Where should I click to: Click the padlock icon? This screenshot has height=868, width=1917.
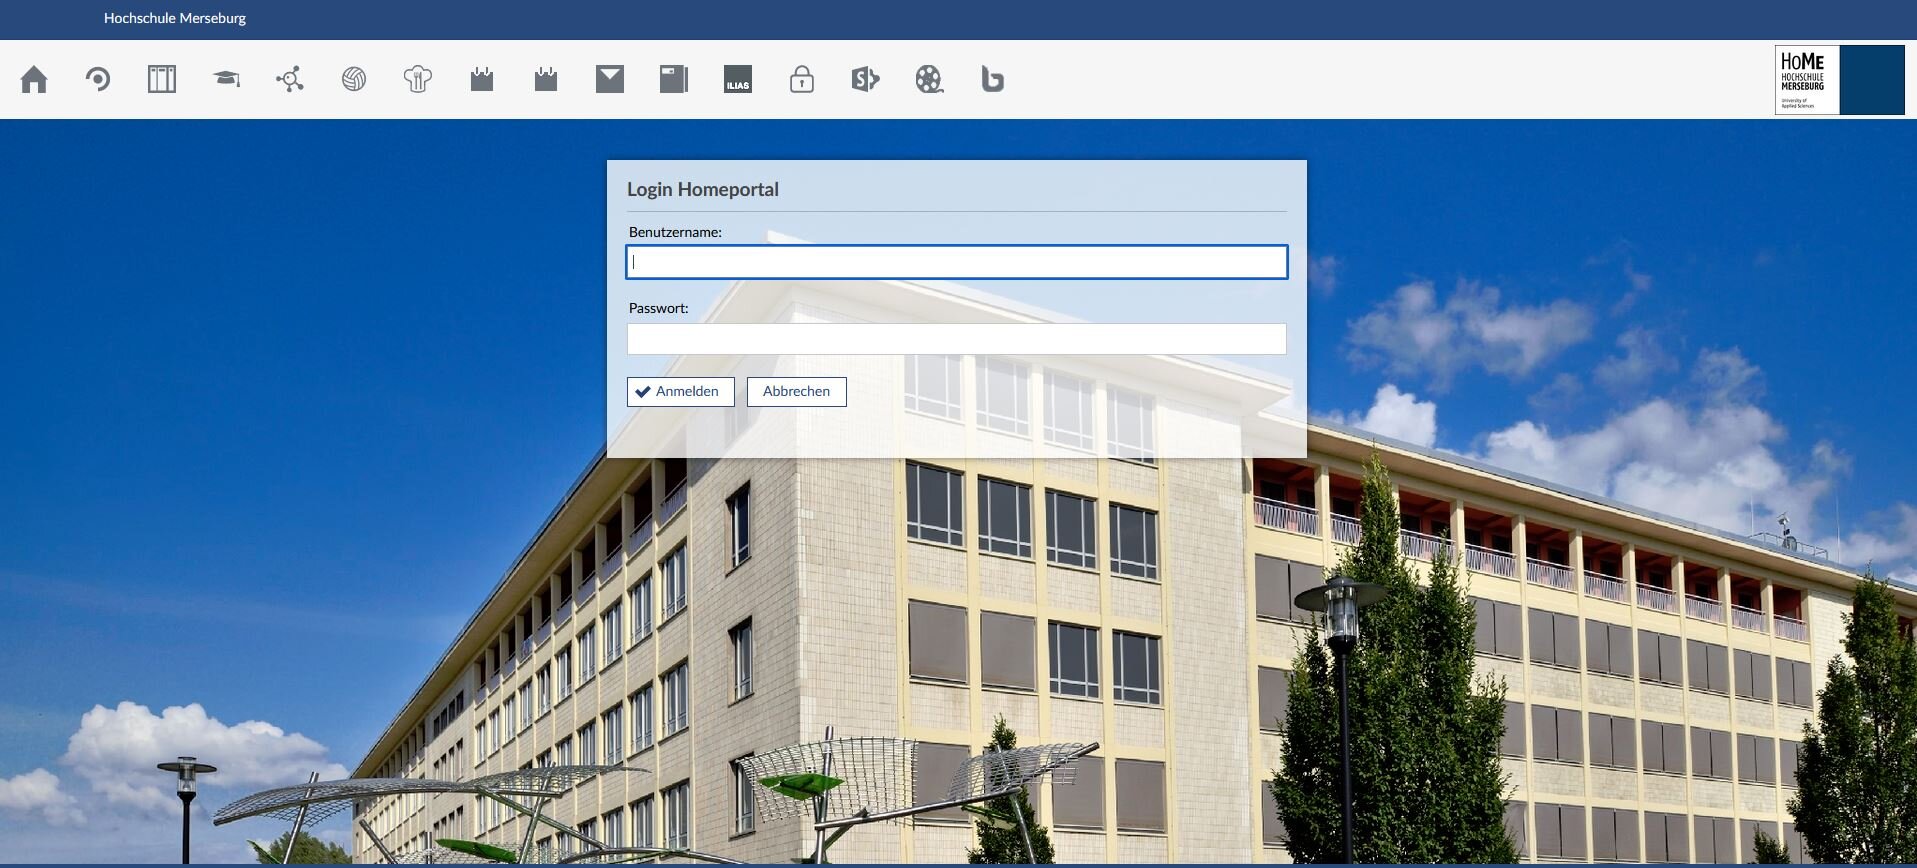[x=802, y=79]
